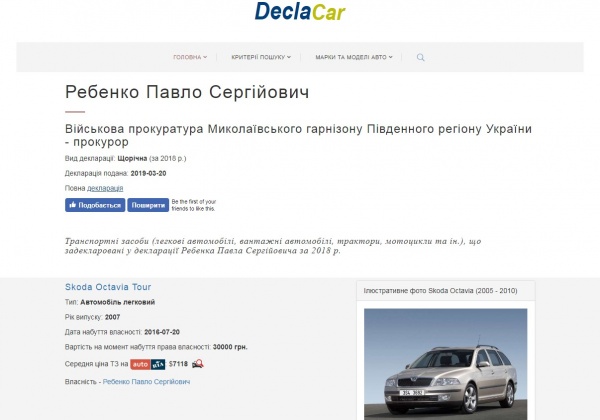The width and height of the screenshot is (600, 420).
Task: Click the Подобається like button
Action: click(x=95, y=205)
